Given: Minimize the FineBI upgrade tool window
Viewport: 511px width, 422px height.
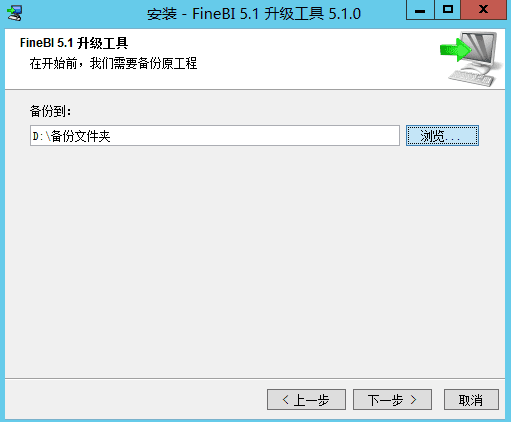Looking at the screenshot, I should click(x=420, y=10).
